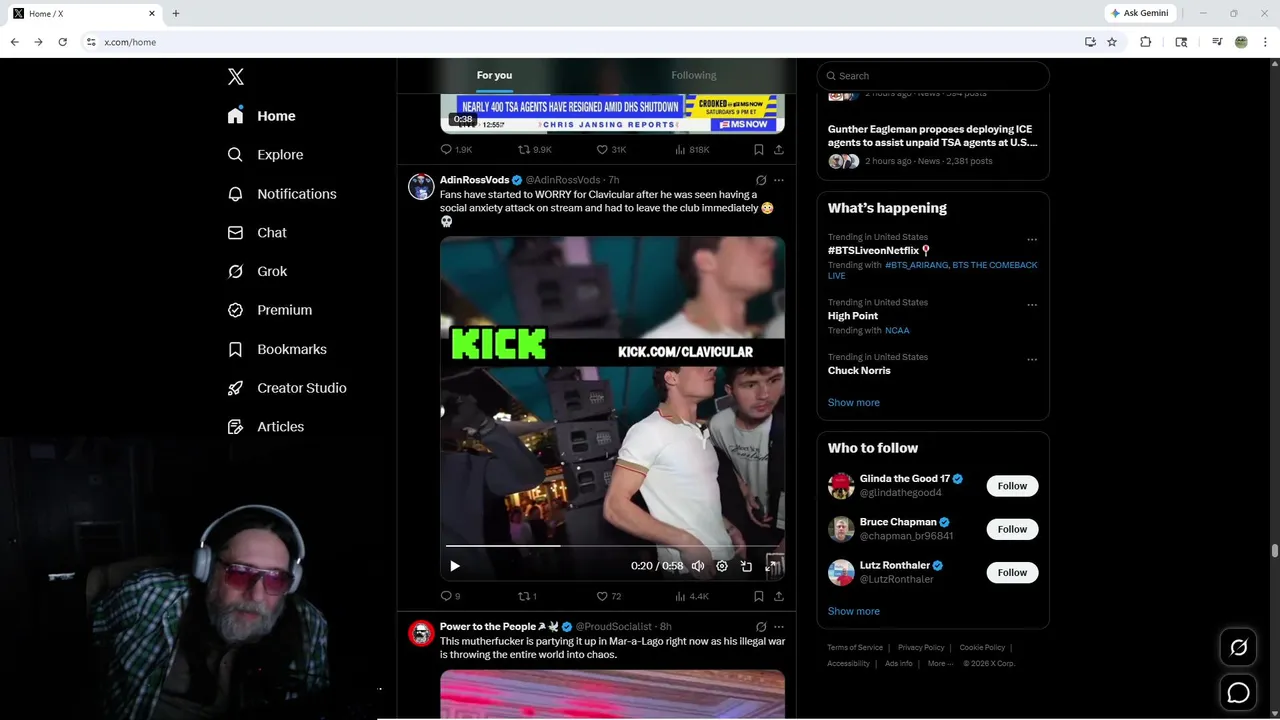Open more options for High Point trend
This screenshot has width=1280, height=720.
(x=1032, y=305)
